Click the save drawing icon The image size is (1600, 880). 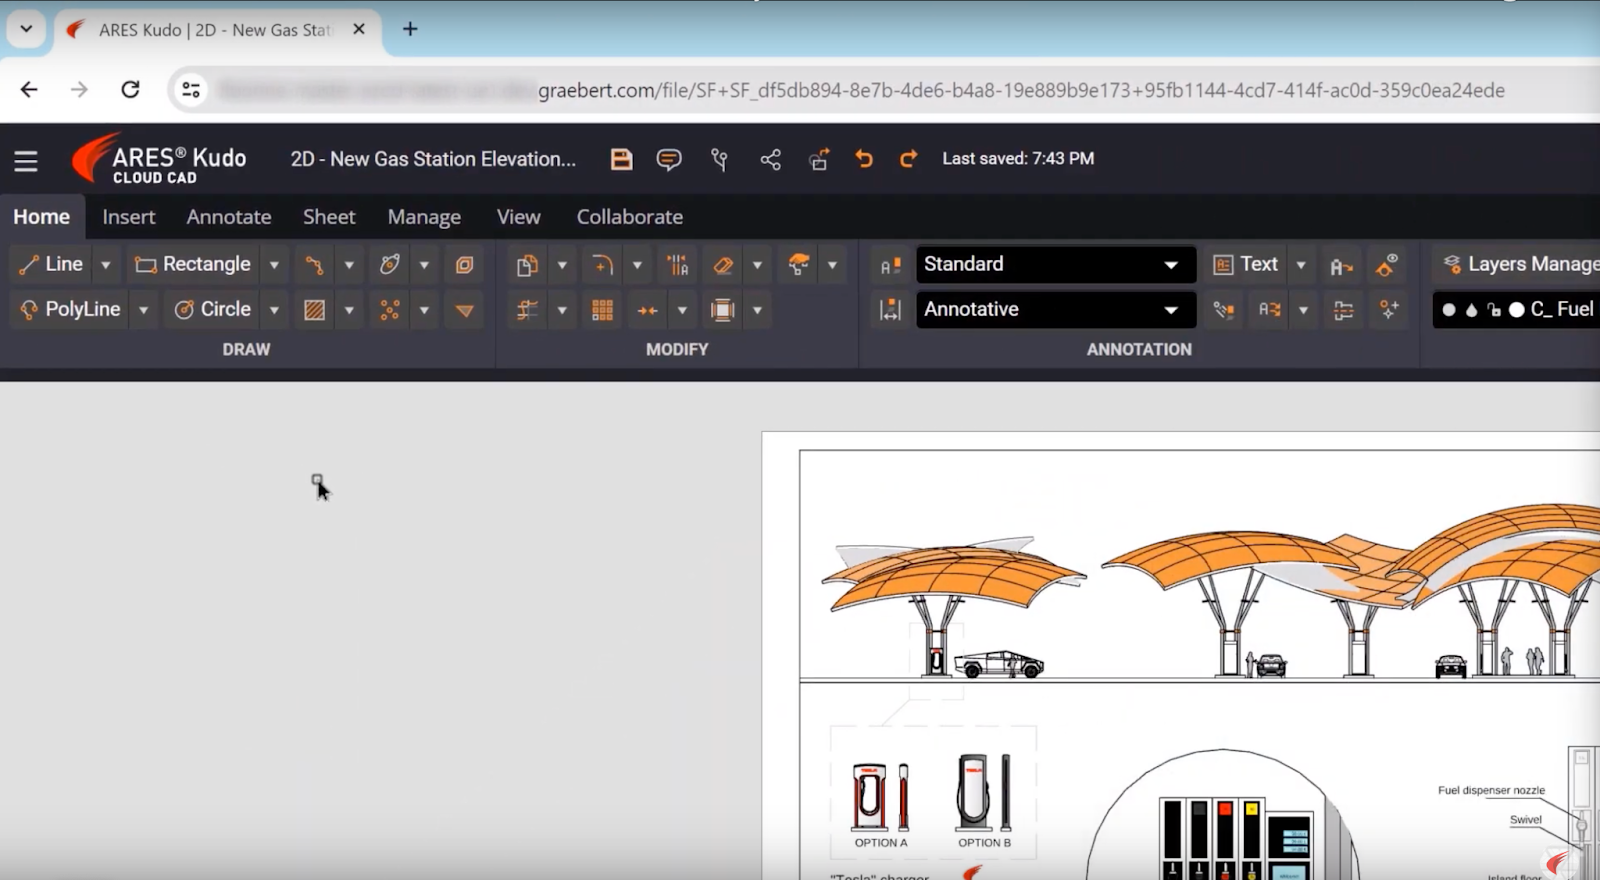621,159
